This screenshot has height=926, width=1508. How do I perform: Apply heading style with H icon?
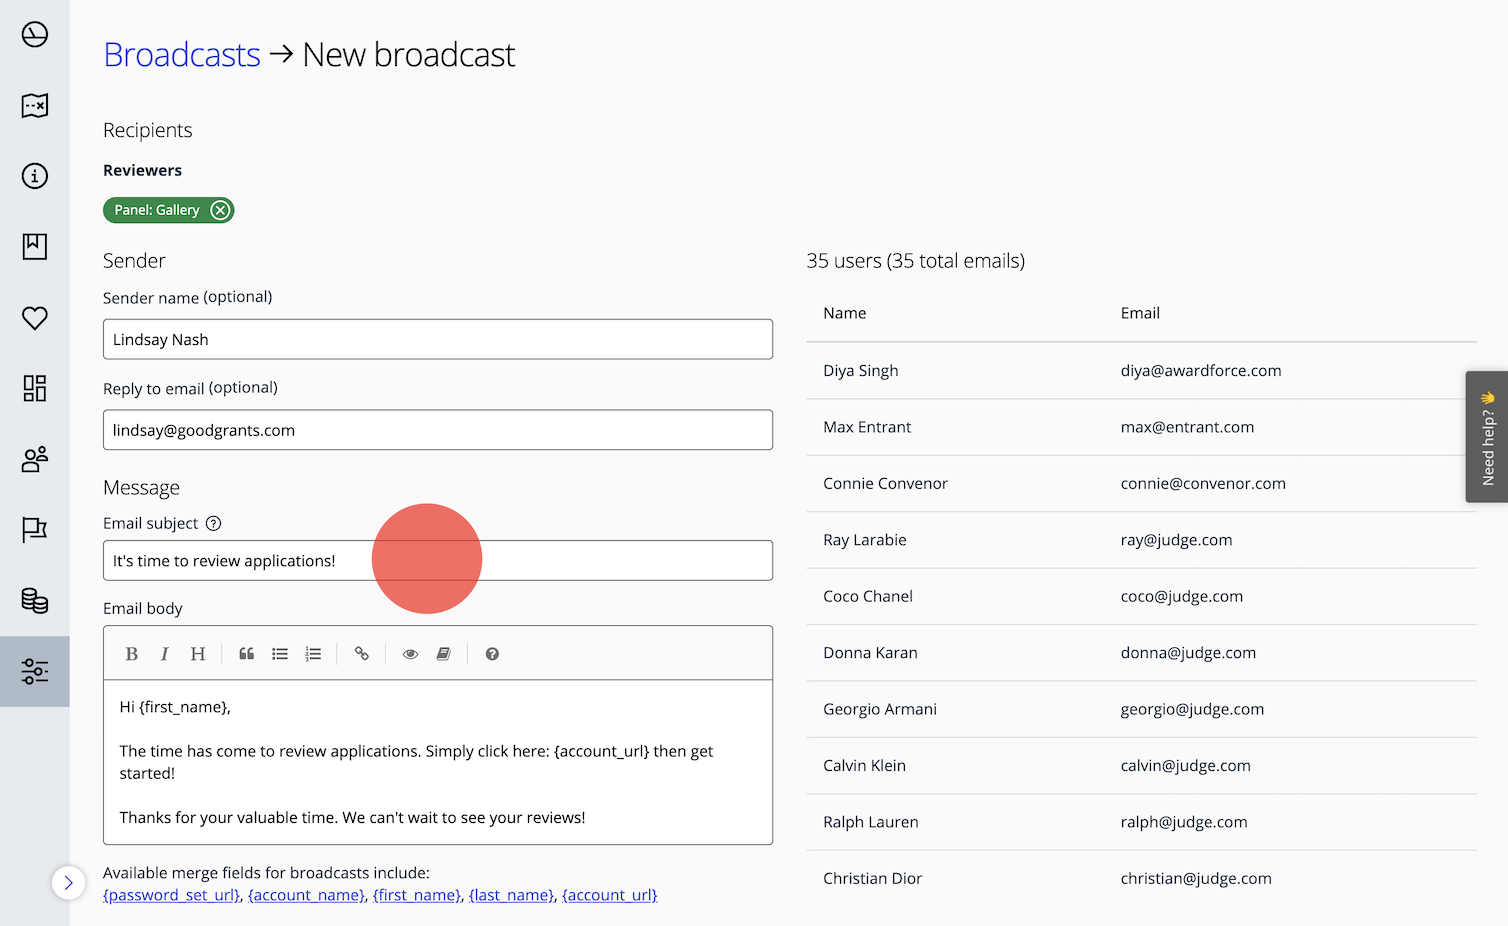point(198,654)
